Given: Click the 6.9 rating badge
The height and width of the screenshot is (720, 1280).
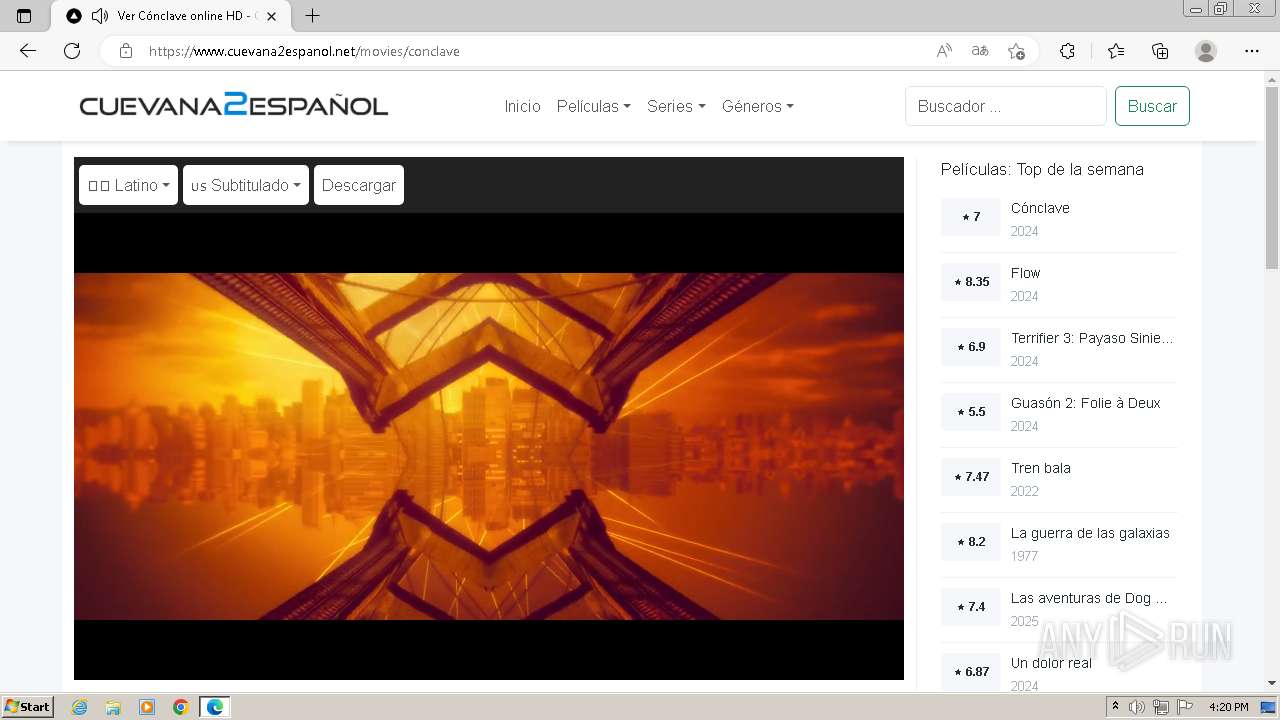Looking at the screenshot, I should (970, 347).
